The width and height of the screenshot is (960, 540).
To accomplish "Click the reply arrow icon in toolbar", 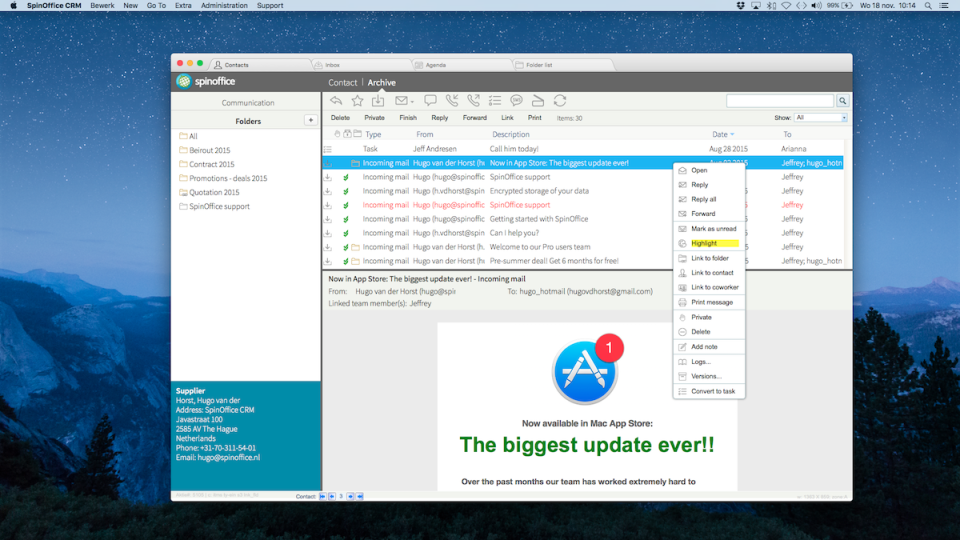I will pos(336,100).
